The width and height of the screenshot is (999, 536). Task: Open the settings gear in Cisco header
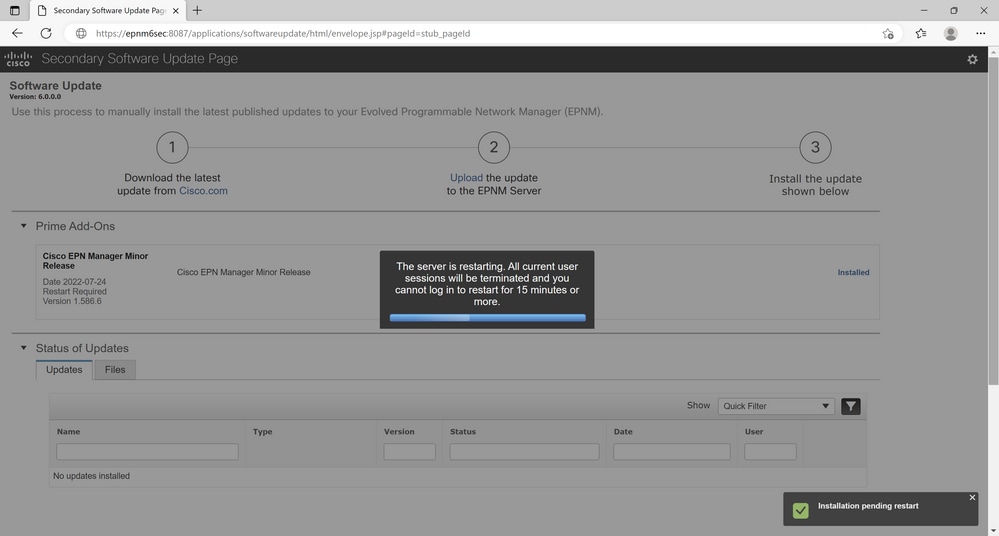(972, 59)
